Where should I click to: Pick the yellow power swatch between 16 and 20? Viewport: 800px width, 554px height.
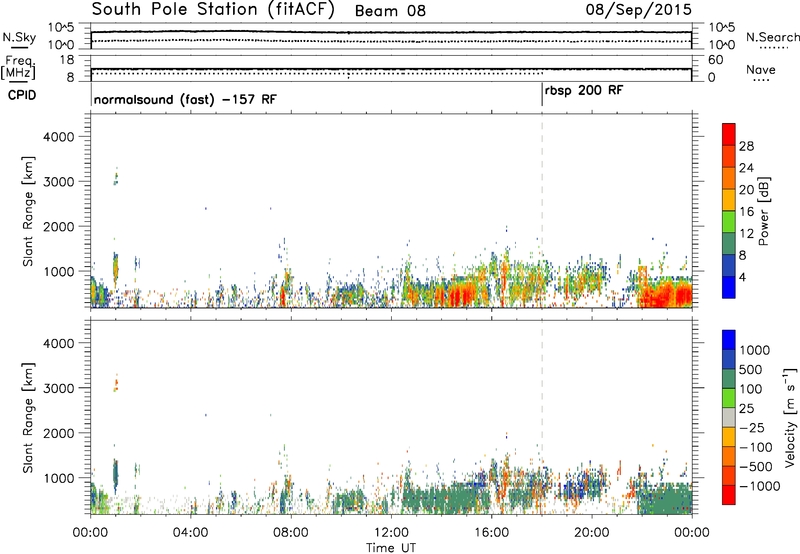click(729, 199)
